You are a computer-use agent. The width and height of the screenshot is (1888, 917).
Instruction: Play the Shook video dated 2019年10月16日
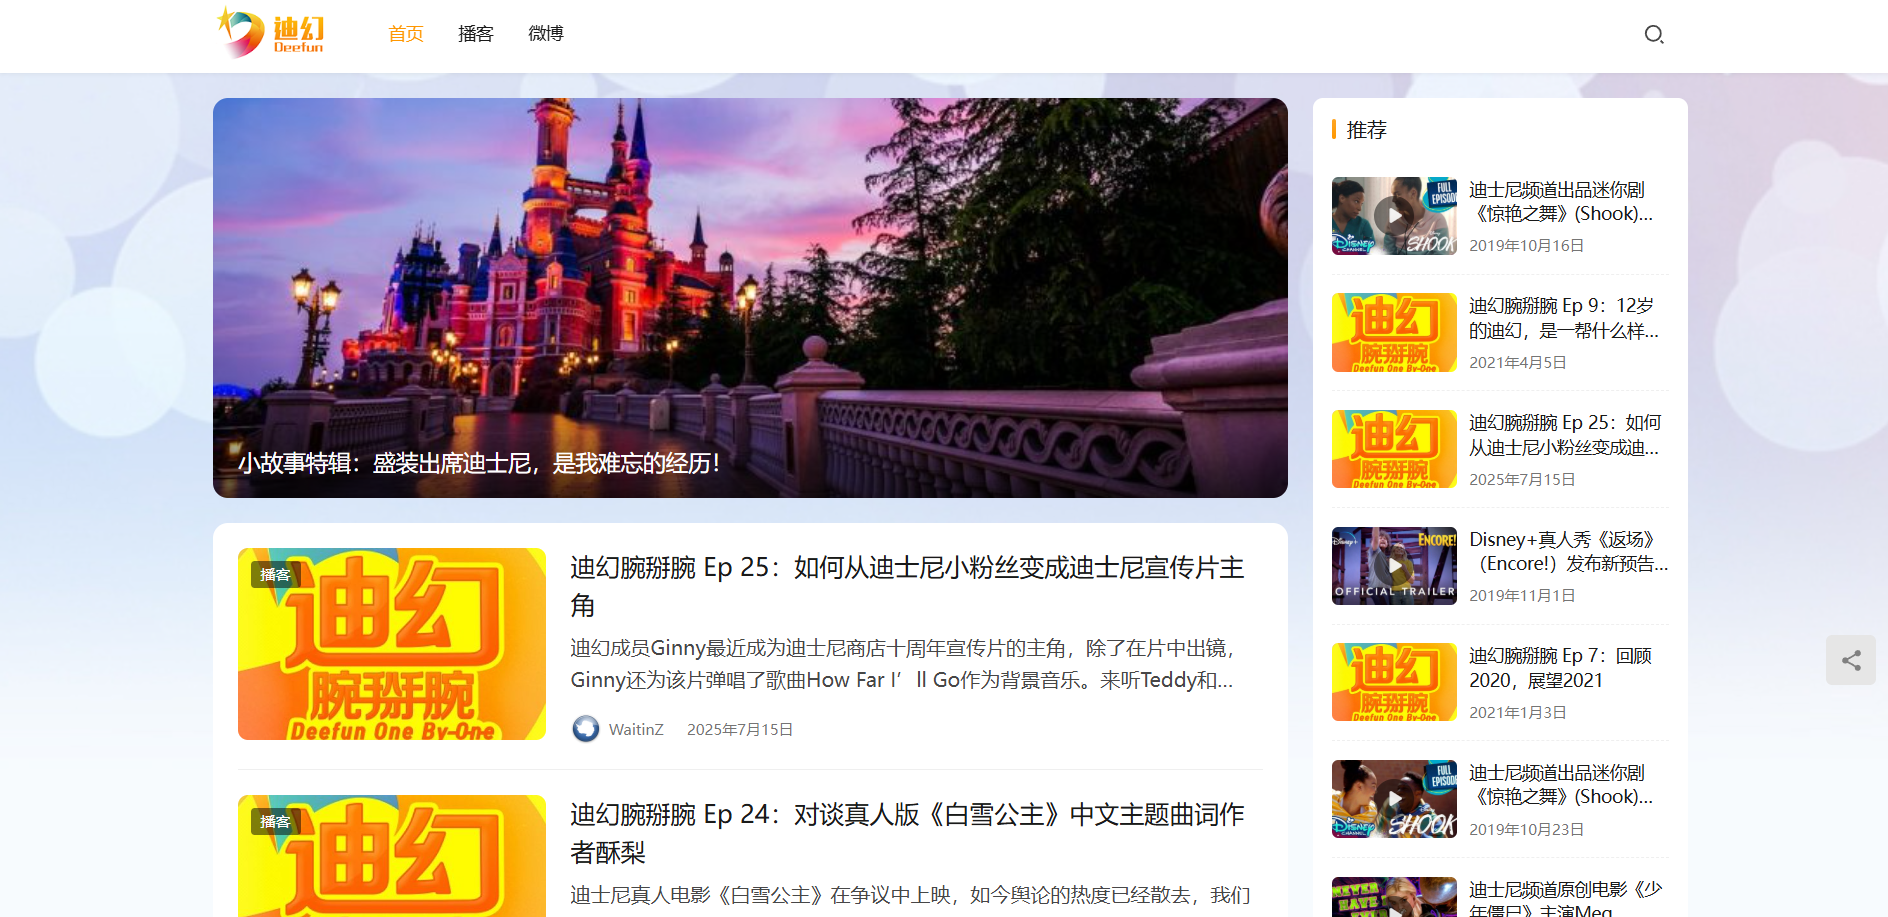(1394, 216)
